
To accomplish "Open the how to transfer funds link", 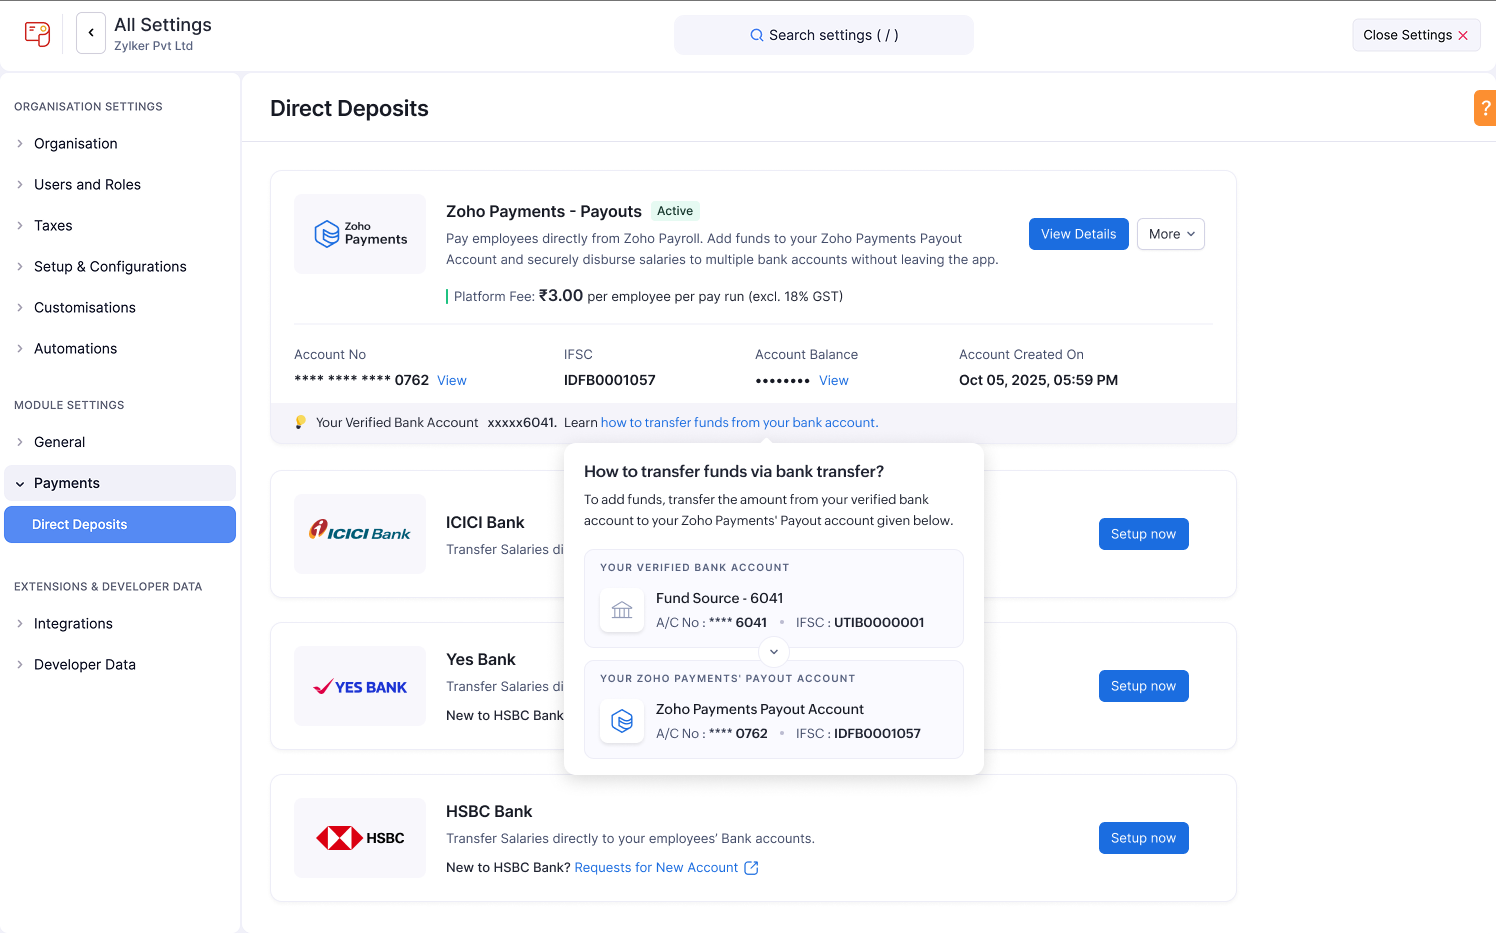I will (738, 422).
